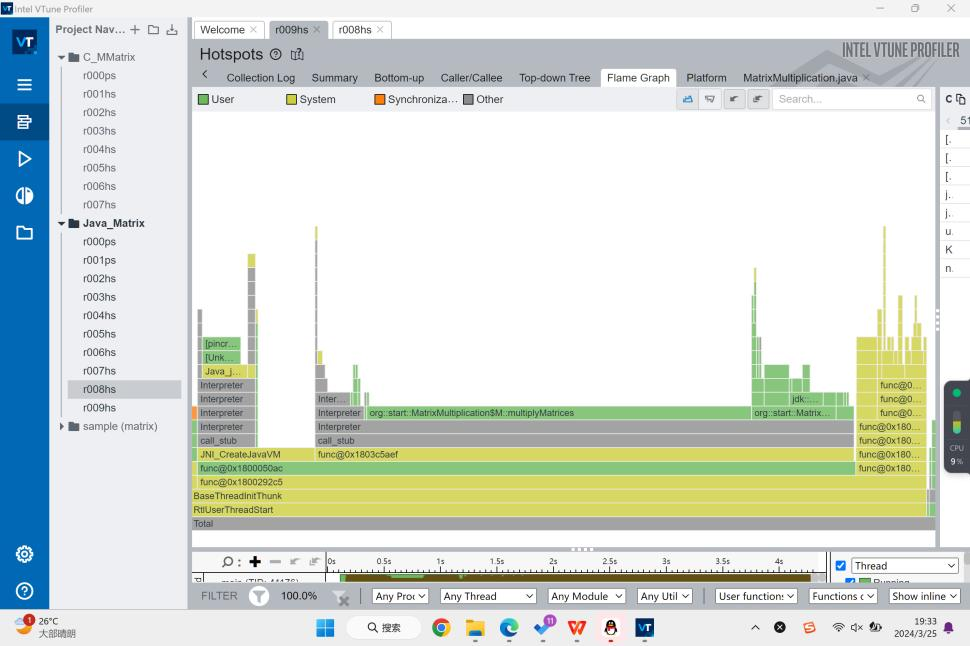
Task: Close the MatrixMultiplication.java tab
Action: tap(866, 77)
